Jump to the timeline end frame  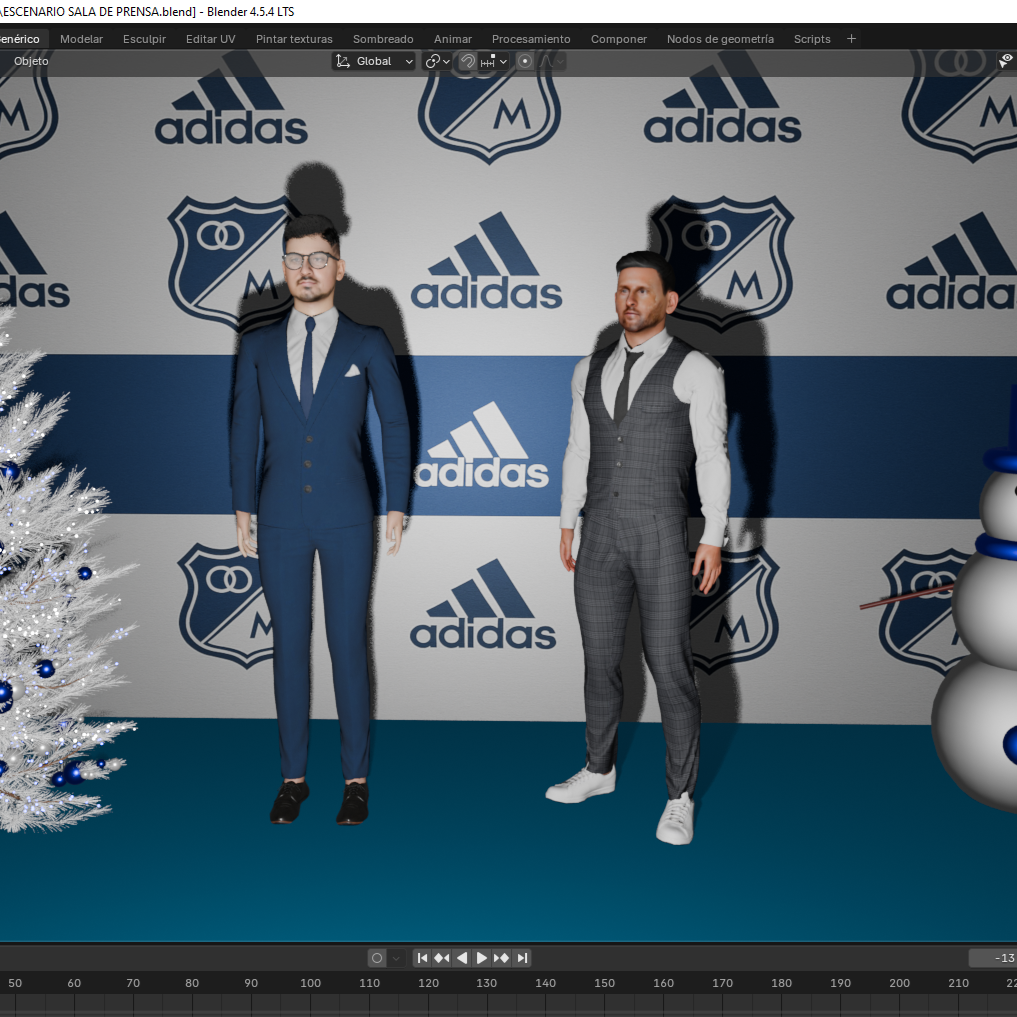(x=522, y=958)
